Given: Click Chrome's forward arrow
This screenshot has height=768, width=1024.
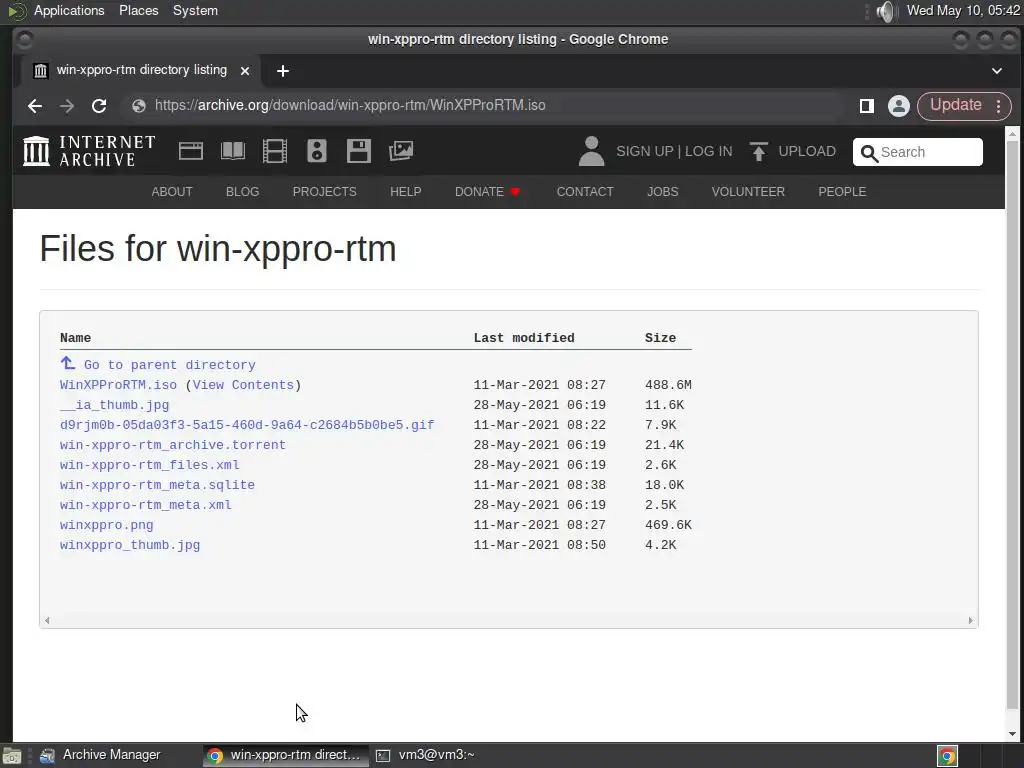Looking at the screenshot, I should tap(67, 106).
